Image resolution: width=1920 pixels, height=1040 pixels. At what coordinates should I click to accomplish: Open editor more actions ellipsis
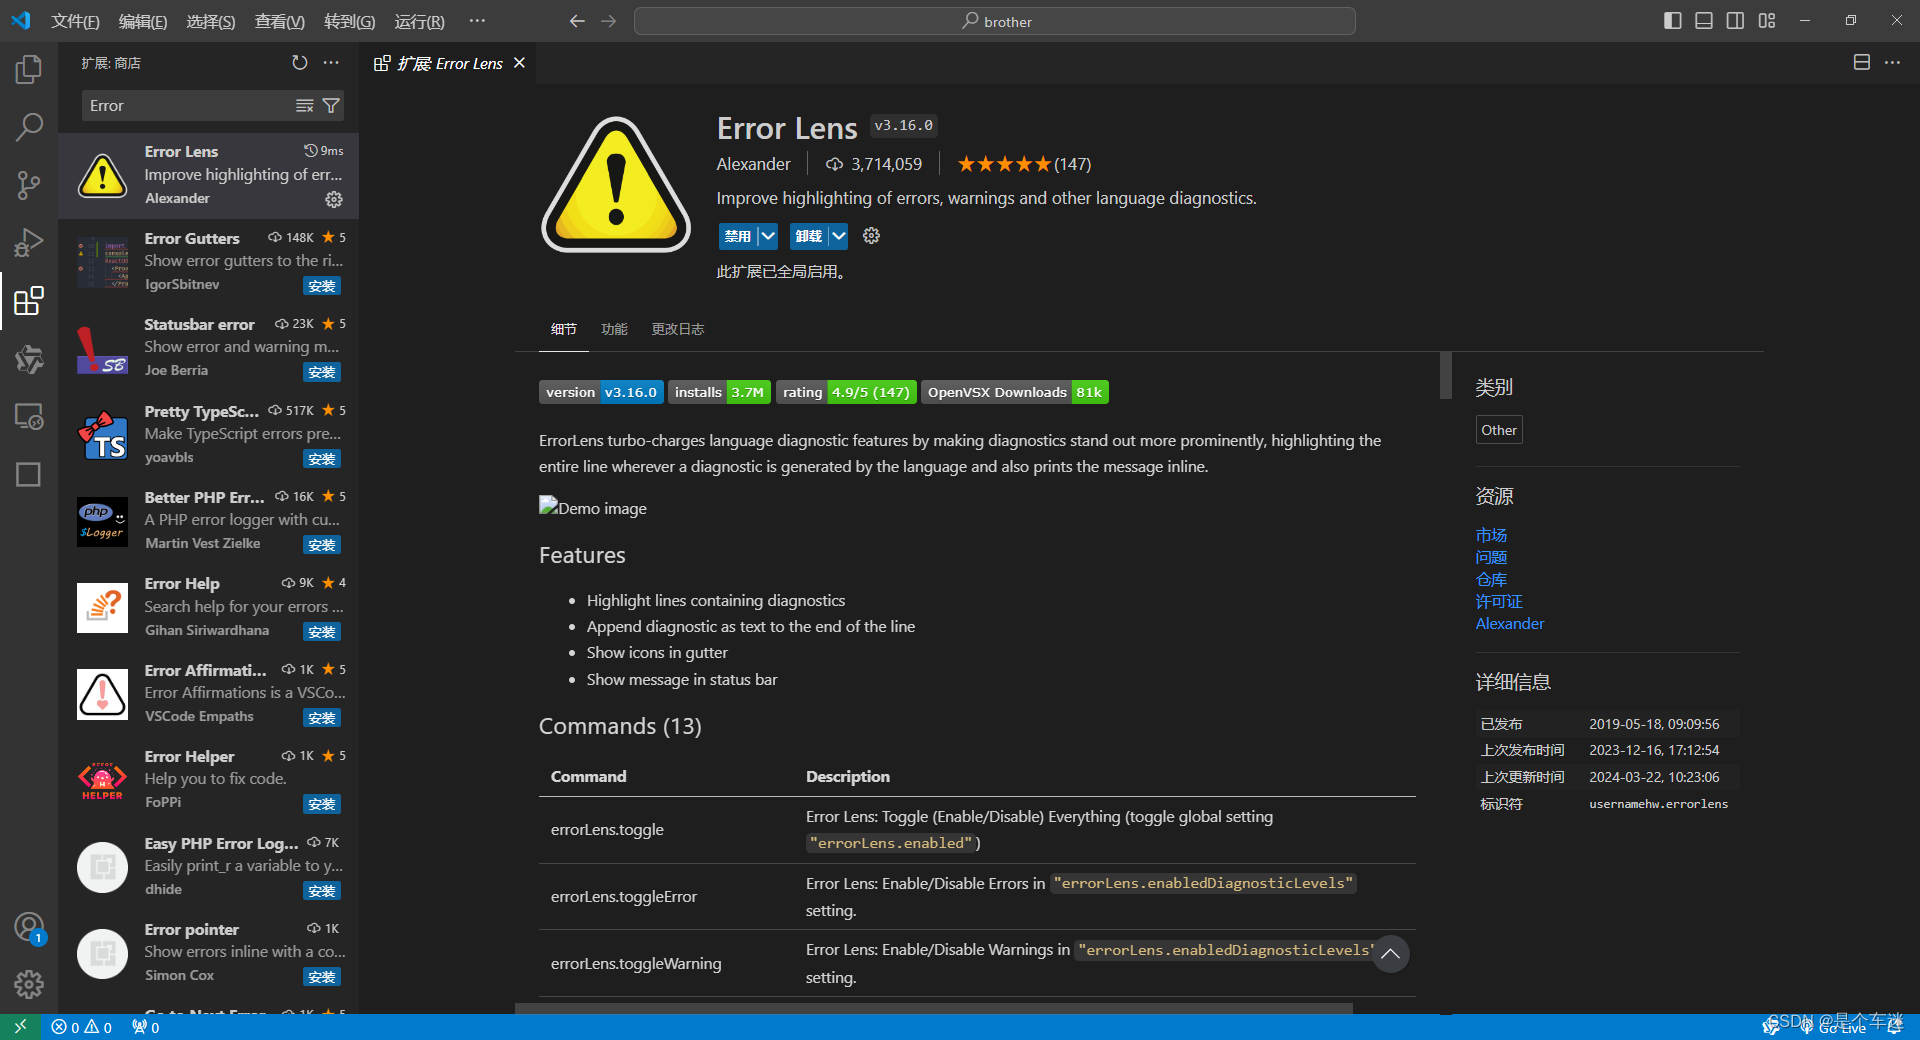click(1892, 62)
